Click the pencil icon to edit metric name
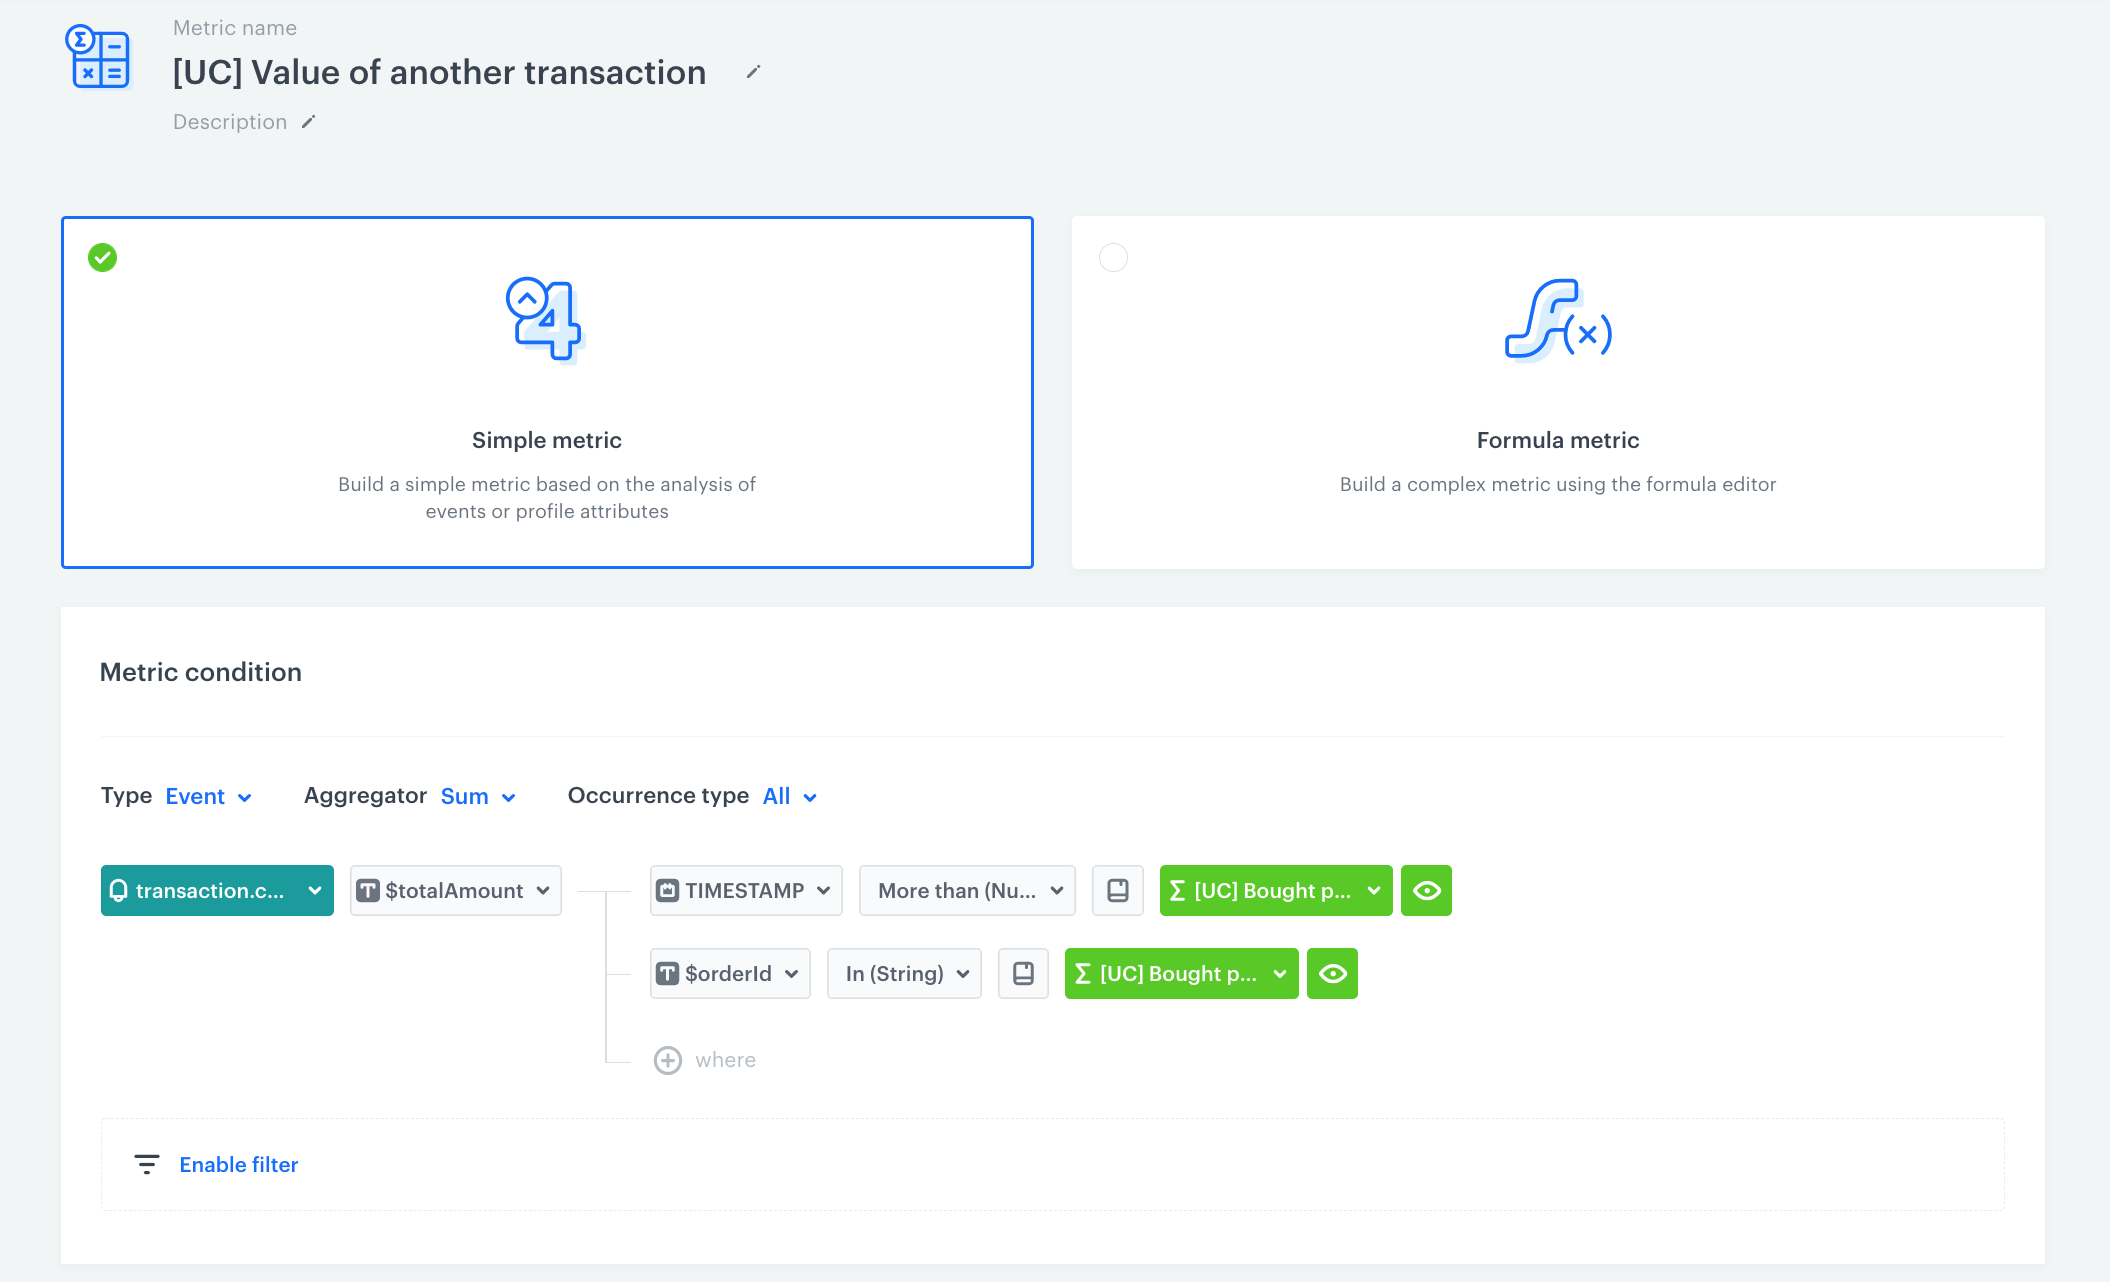This screenshot has height=1282, width=2110. coord(753,72)
